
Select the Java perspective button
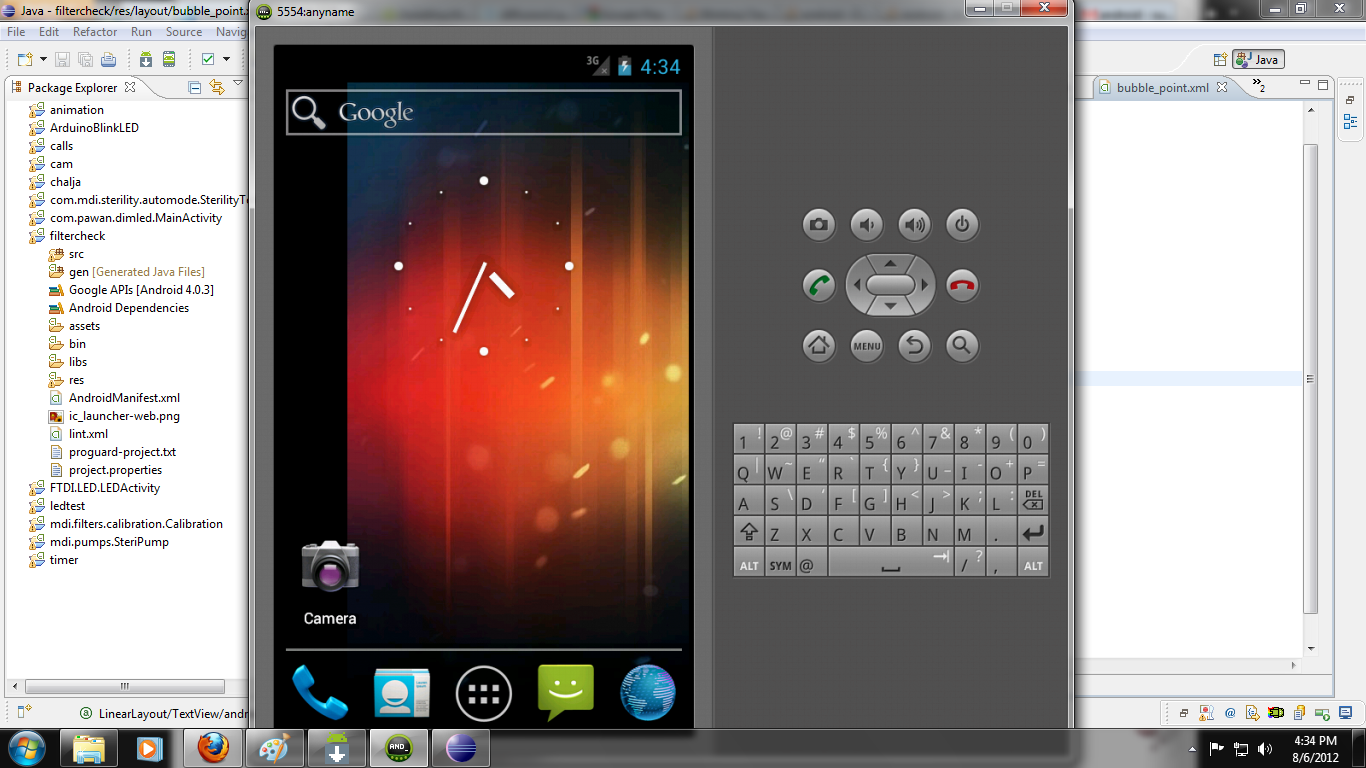coord(1258,59)
